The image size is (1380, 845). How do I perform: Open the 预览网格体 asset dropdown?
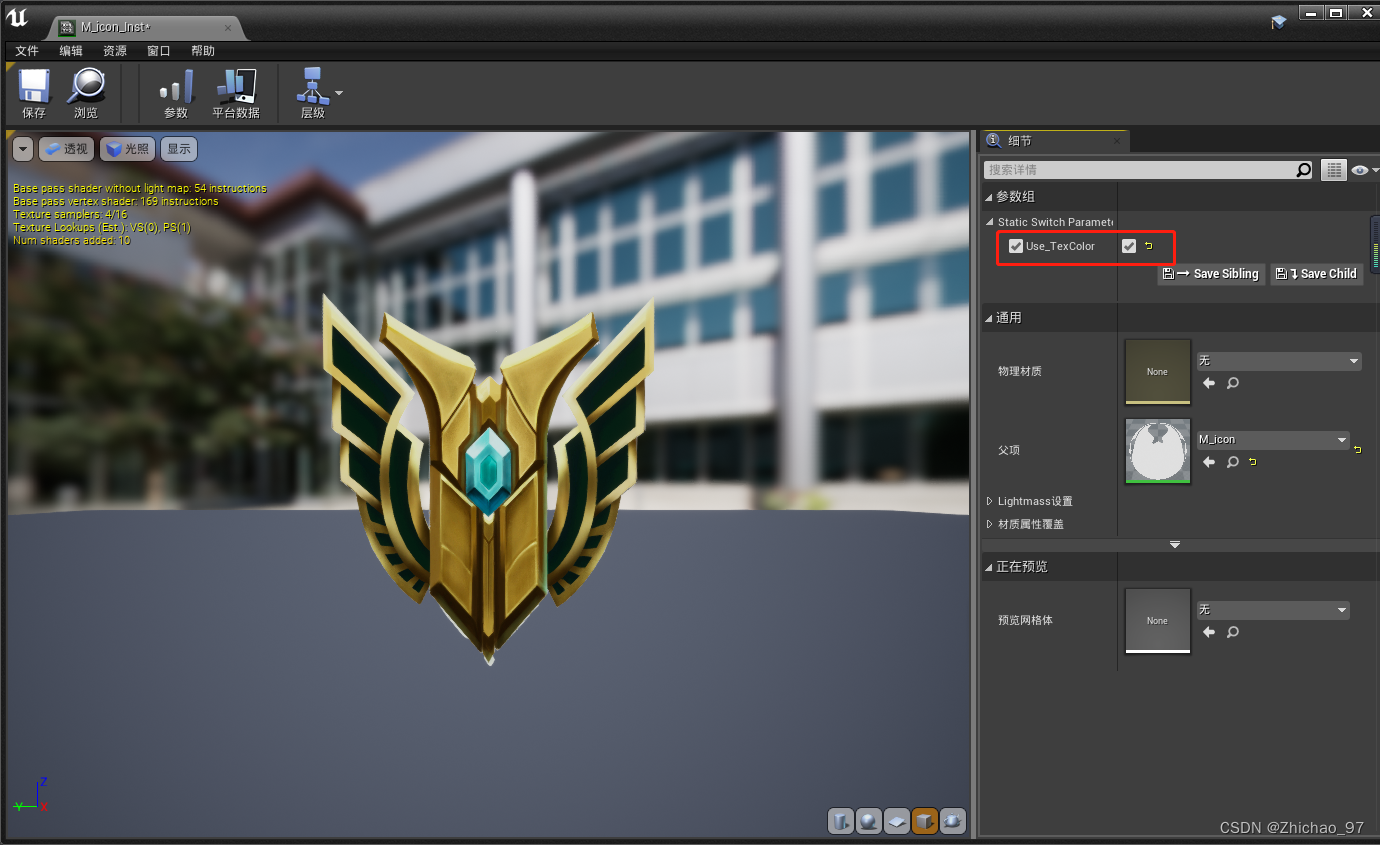point(1273,610)
